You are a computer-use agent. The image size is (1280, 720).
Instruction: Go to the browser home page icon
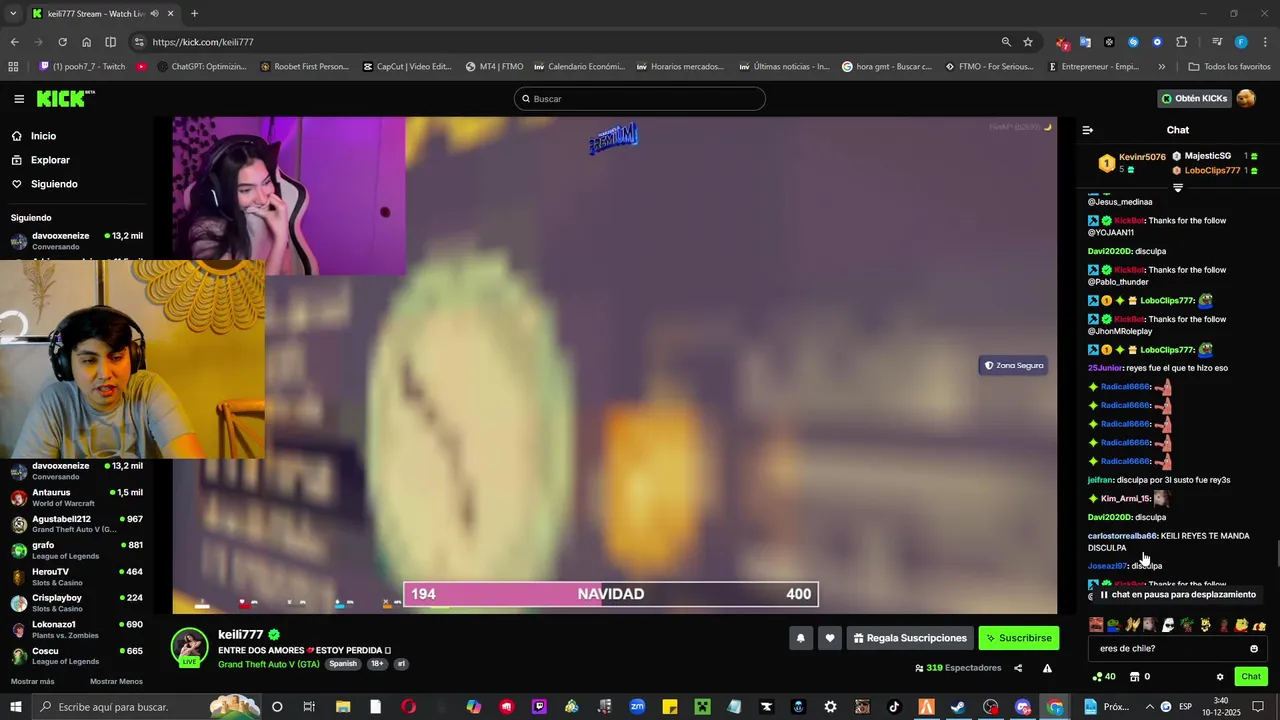click(x=87, y=42)
